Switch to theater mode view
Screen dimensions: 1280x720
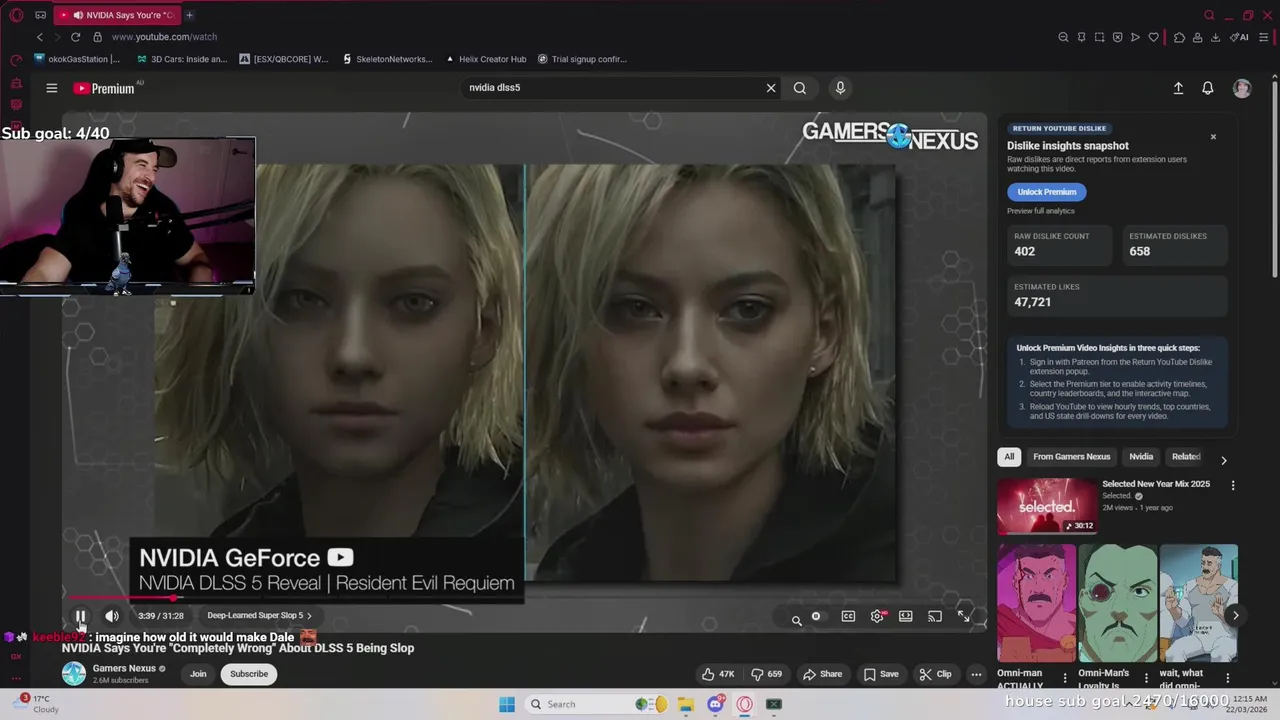(906, 616)
